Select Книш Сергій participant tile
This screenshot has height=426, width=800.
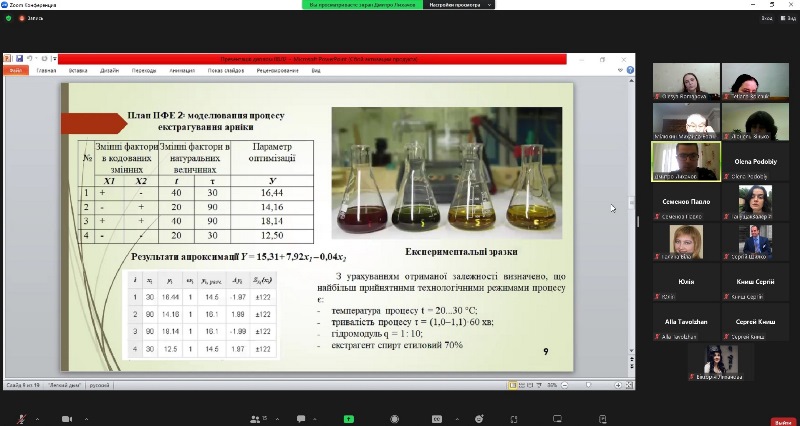point(755,282)
